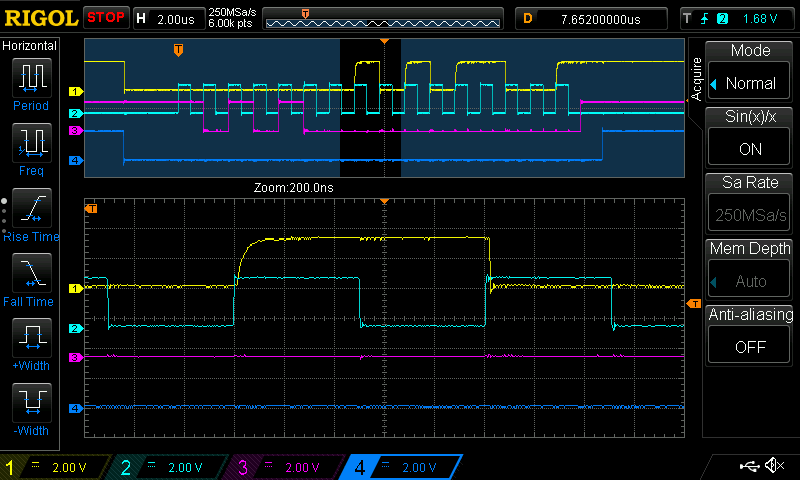Click trigger level marker on right edge

[x=694, y=304]
